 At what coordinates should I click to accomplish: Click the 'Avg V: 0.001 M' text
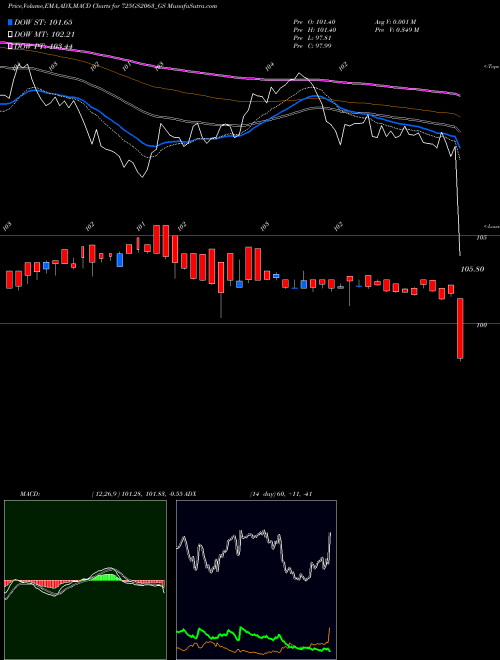point(395,21)
